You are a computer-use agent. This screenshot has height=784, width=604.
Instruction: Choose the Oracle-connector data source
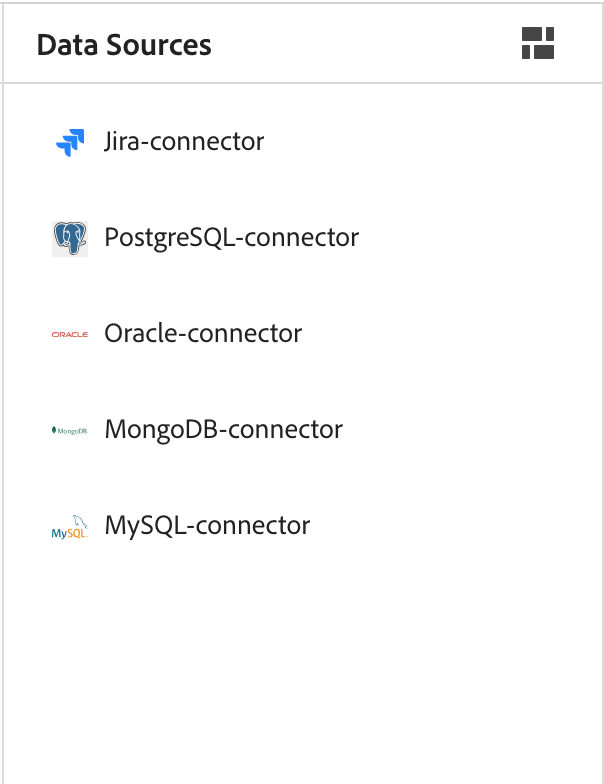click(x=203, y=334)
